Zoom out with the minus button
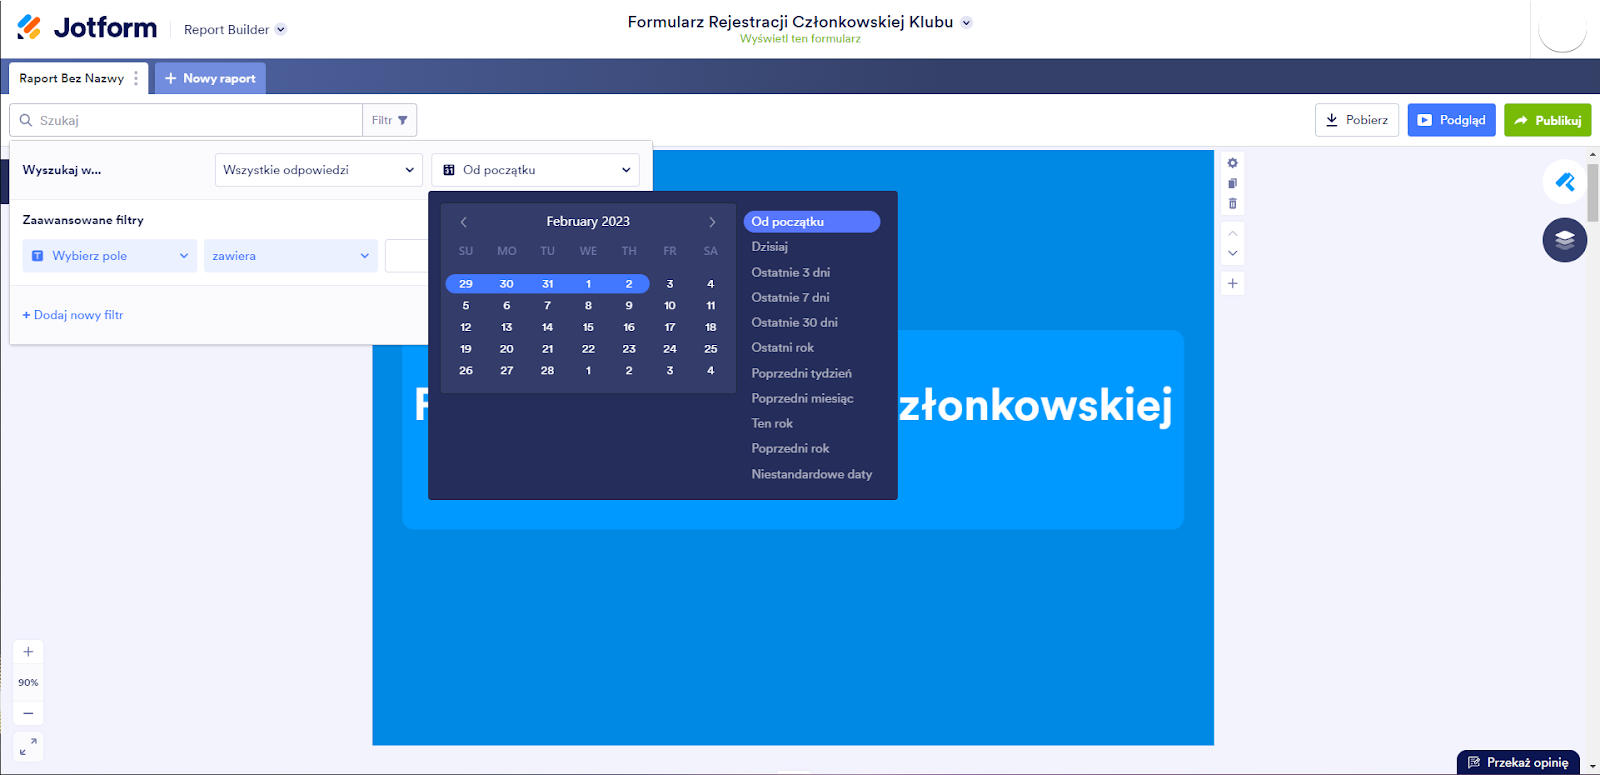 click(28, 713)
